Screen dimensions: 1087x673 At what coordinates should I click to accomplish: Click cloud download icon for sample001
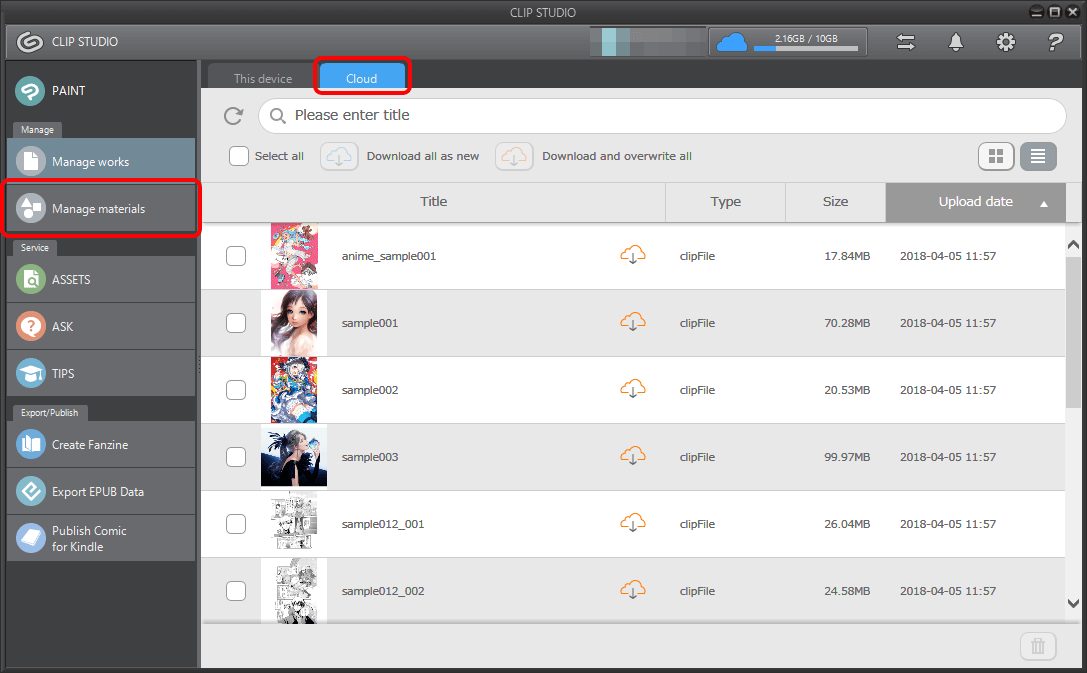pyautogui.click(x=632, y=322)
